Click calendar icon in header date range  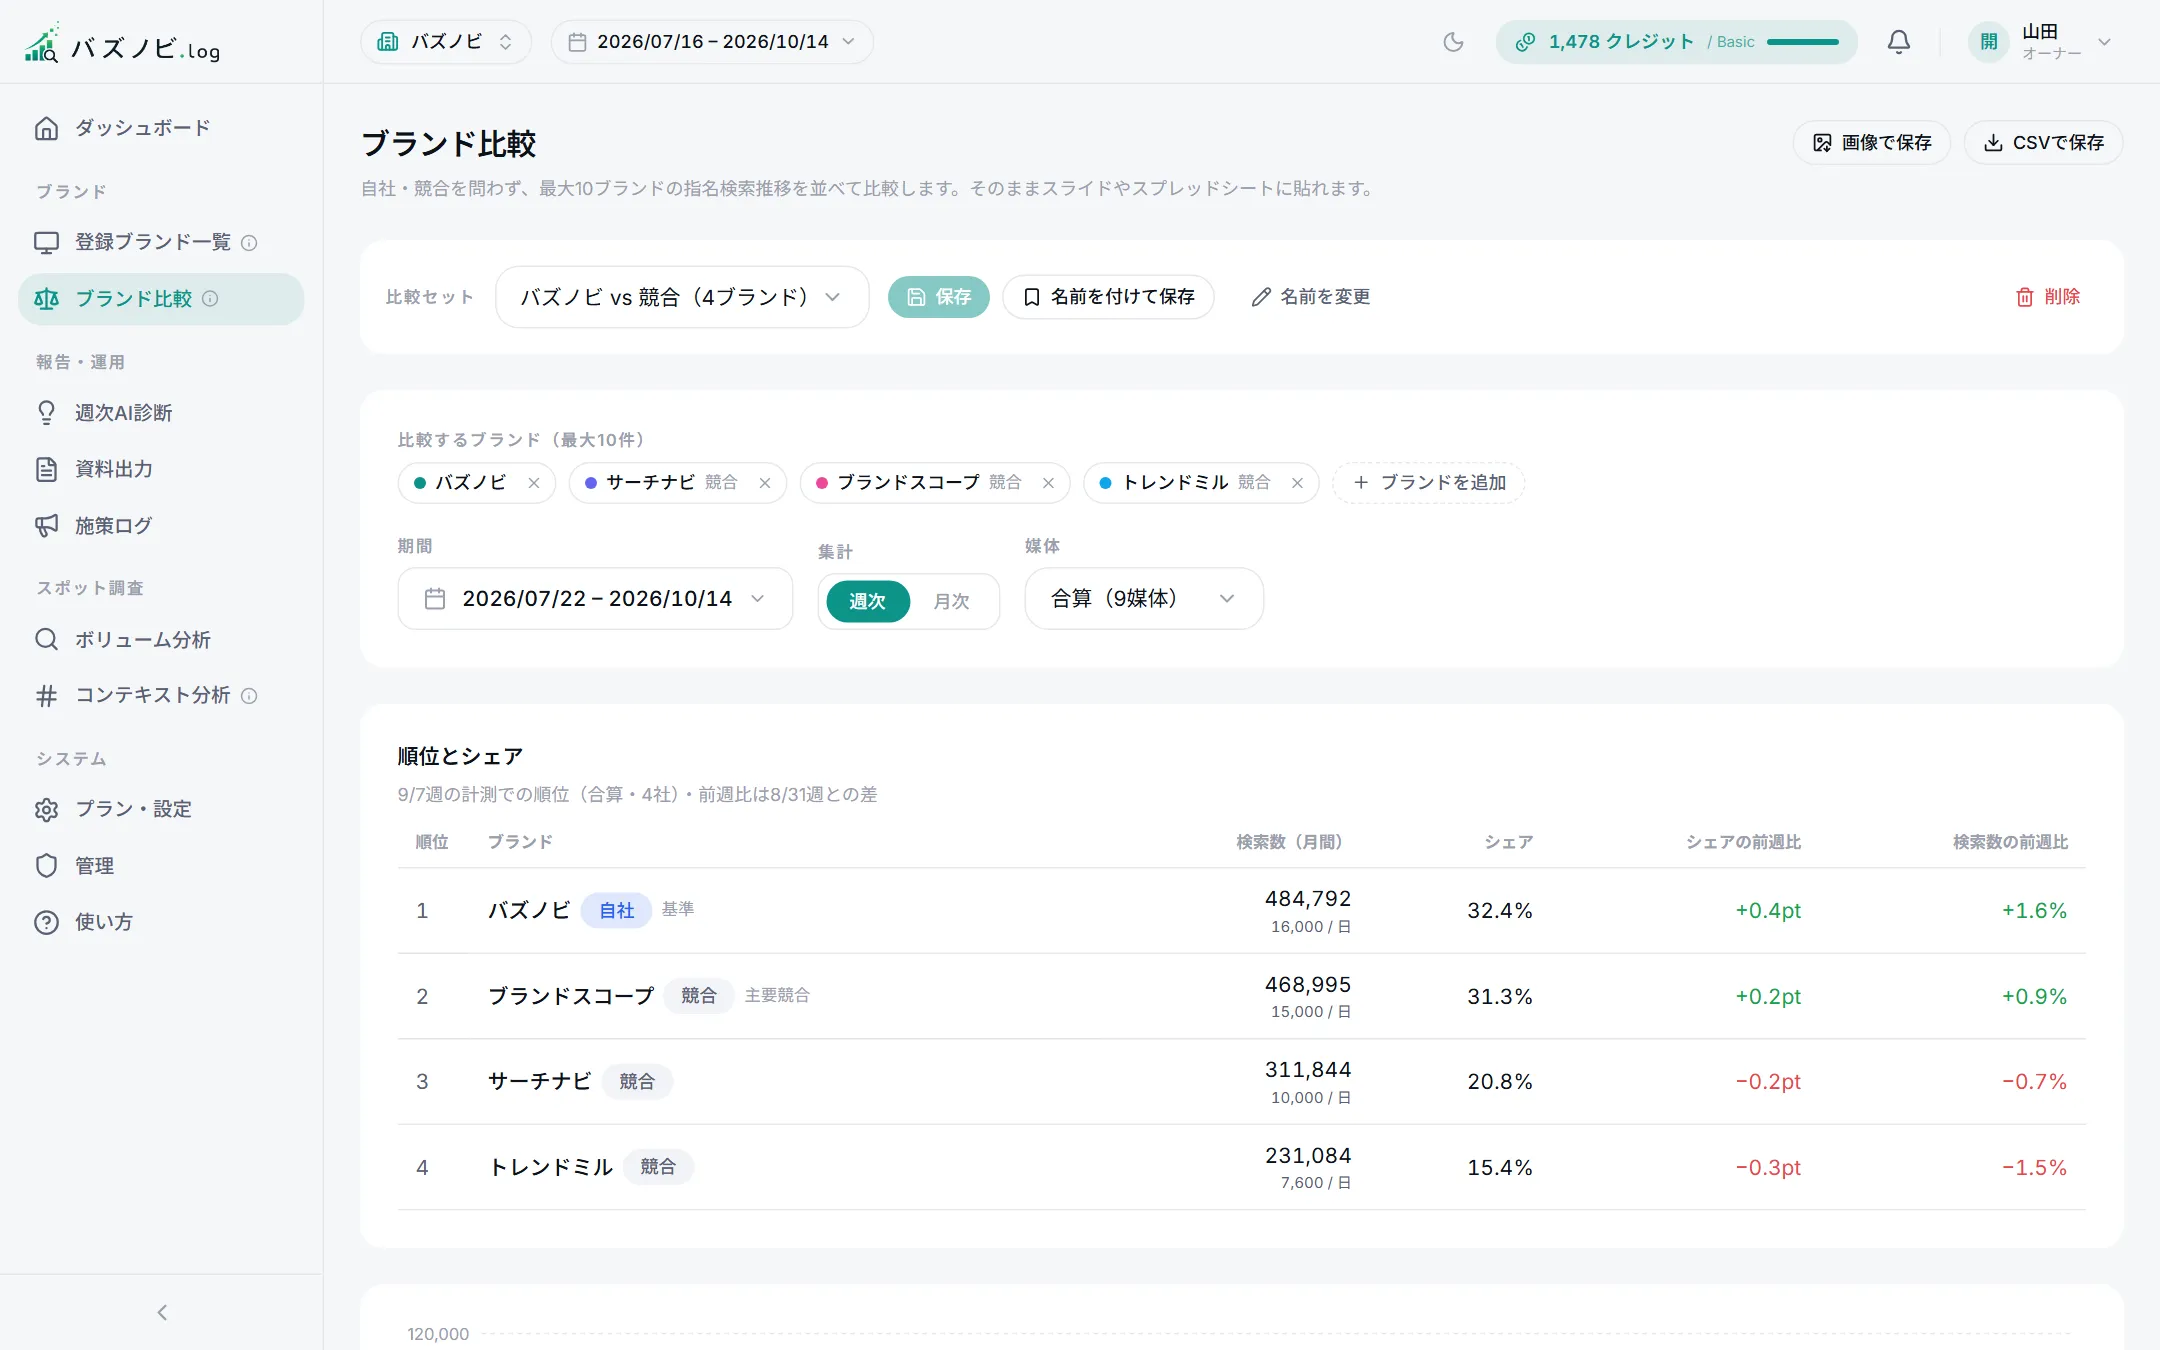coord(577,42)
